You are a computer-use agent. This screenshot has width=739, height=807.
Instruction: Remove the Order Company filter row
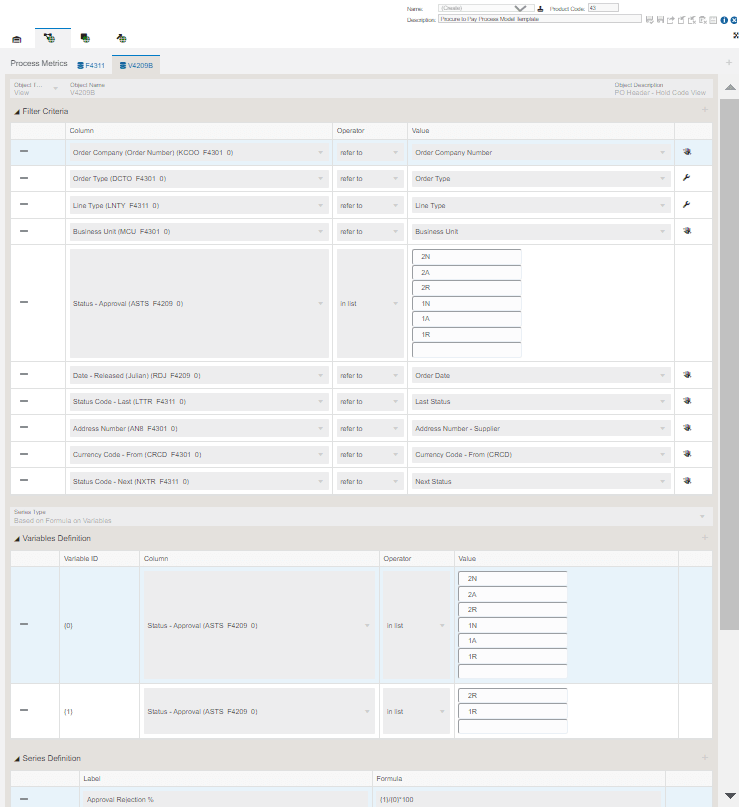pyautogui.click(x=24, y=151)
